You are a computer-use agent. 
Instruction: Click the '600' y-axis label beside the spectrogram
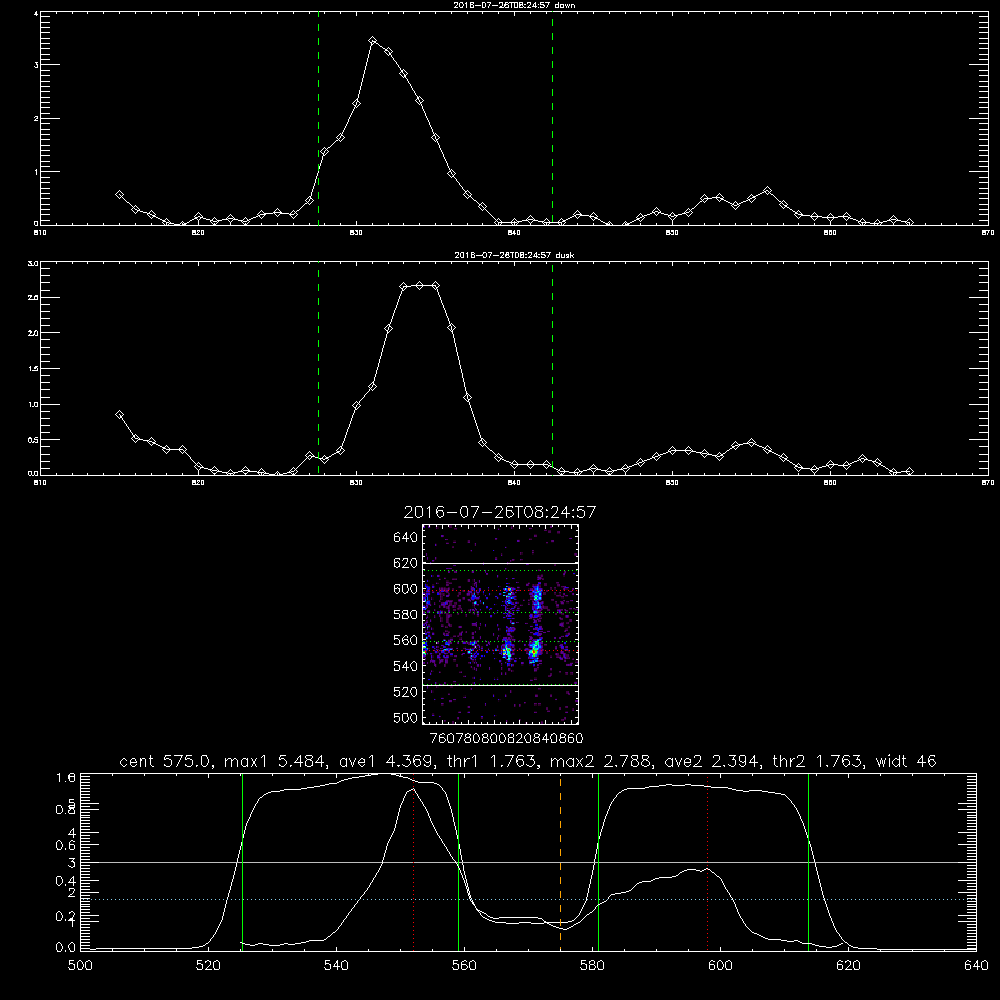406,589
